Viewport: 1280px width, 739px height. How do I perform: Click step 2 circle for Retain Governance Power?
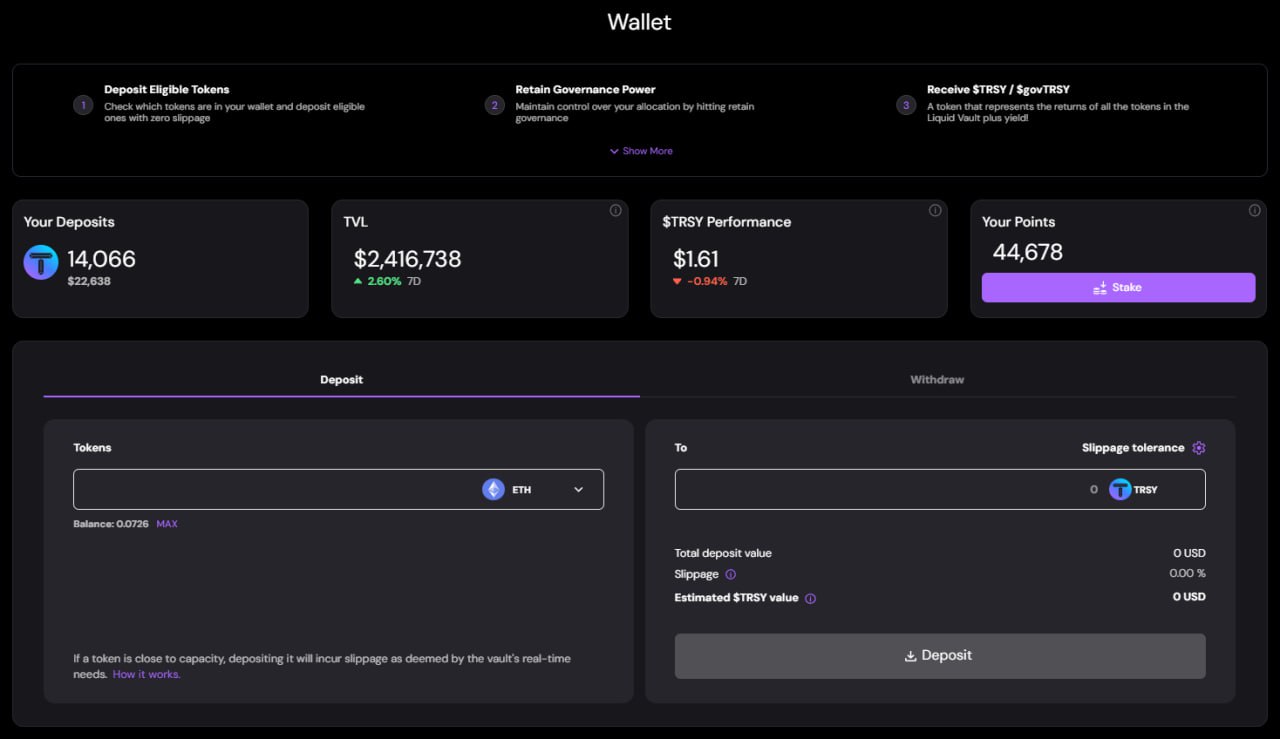(494, 105)
